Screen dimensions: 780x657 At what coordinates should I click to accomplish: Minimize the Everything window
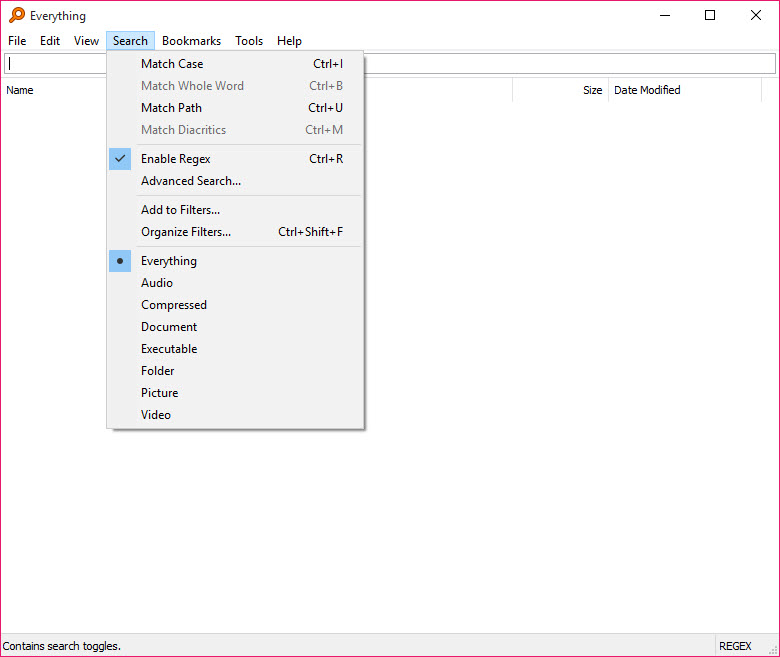665,15
